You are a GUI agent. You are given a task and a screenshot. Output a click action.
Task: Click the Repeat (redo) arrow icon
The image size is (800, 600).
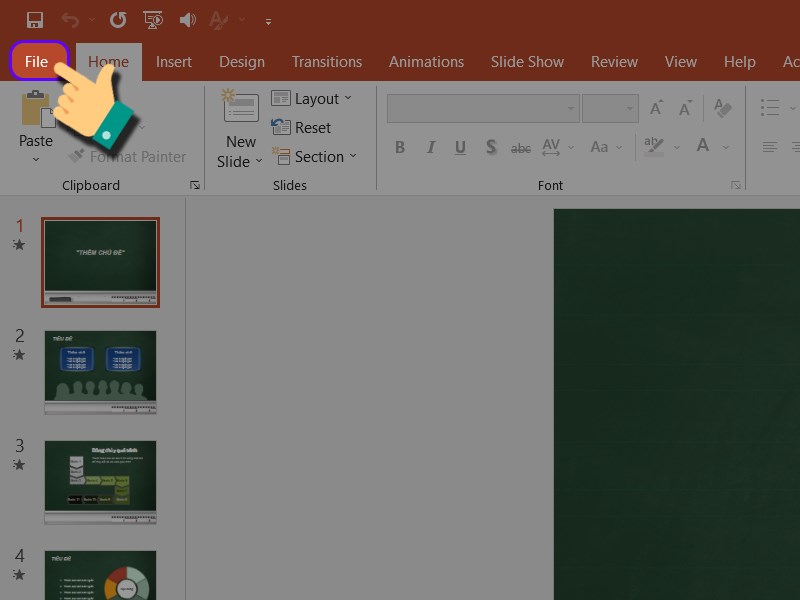(x=118, y=20)
